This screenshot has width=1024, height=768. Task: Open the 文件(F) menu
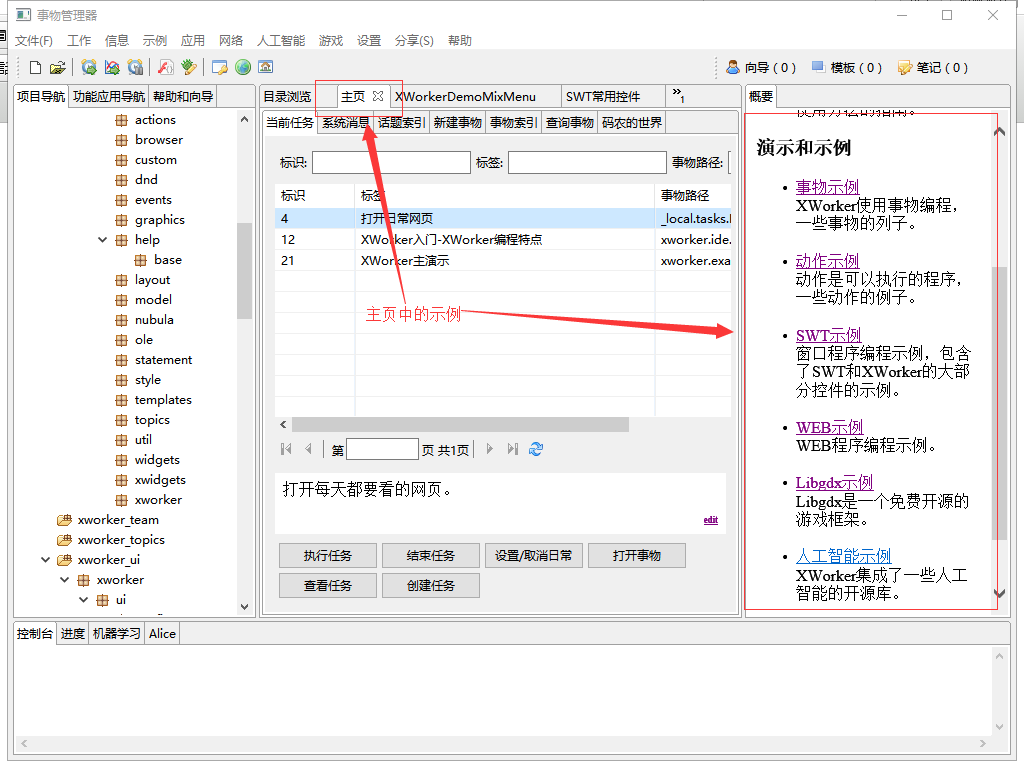click(34, 40)
